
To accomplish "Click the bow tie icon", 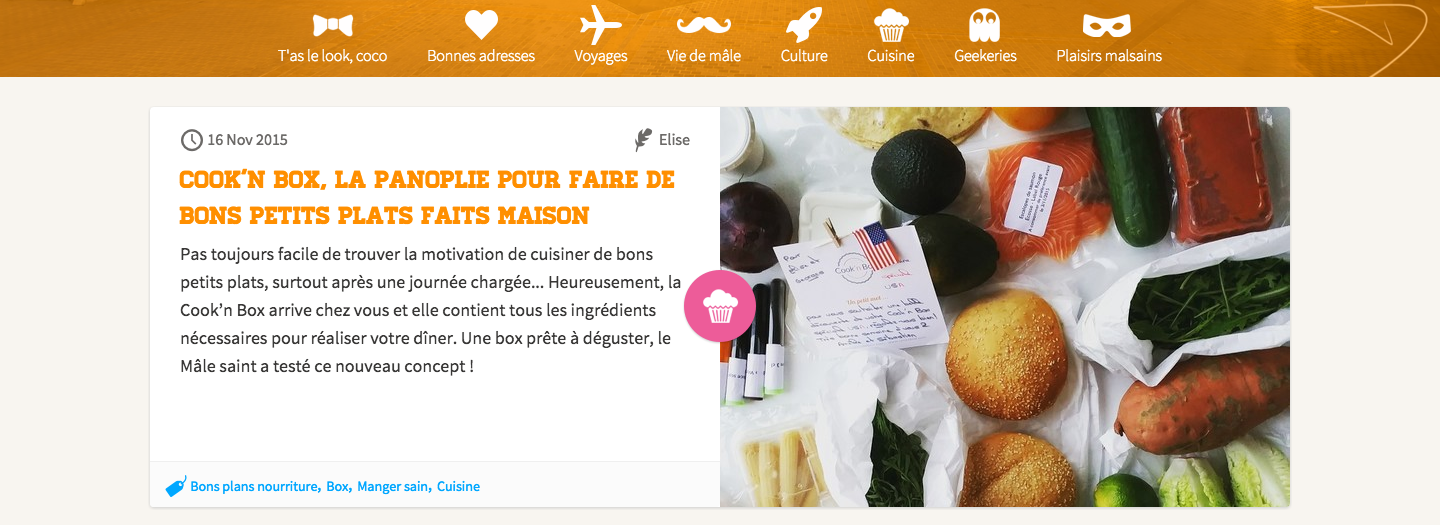I will click(x=332, y=25).
